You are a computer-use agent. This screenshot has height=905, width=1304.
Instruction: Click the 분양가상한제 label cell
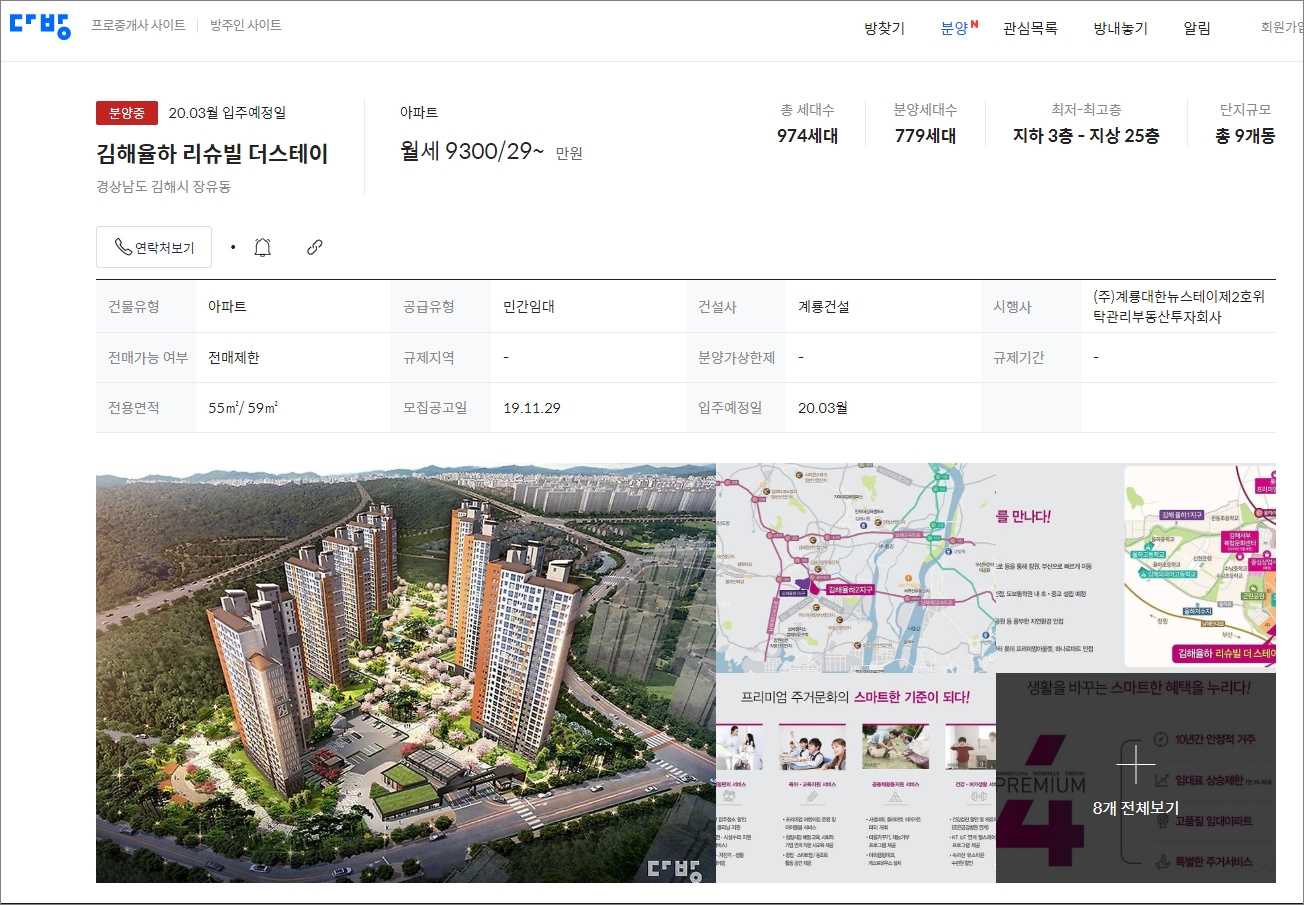pos(737,357)
